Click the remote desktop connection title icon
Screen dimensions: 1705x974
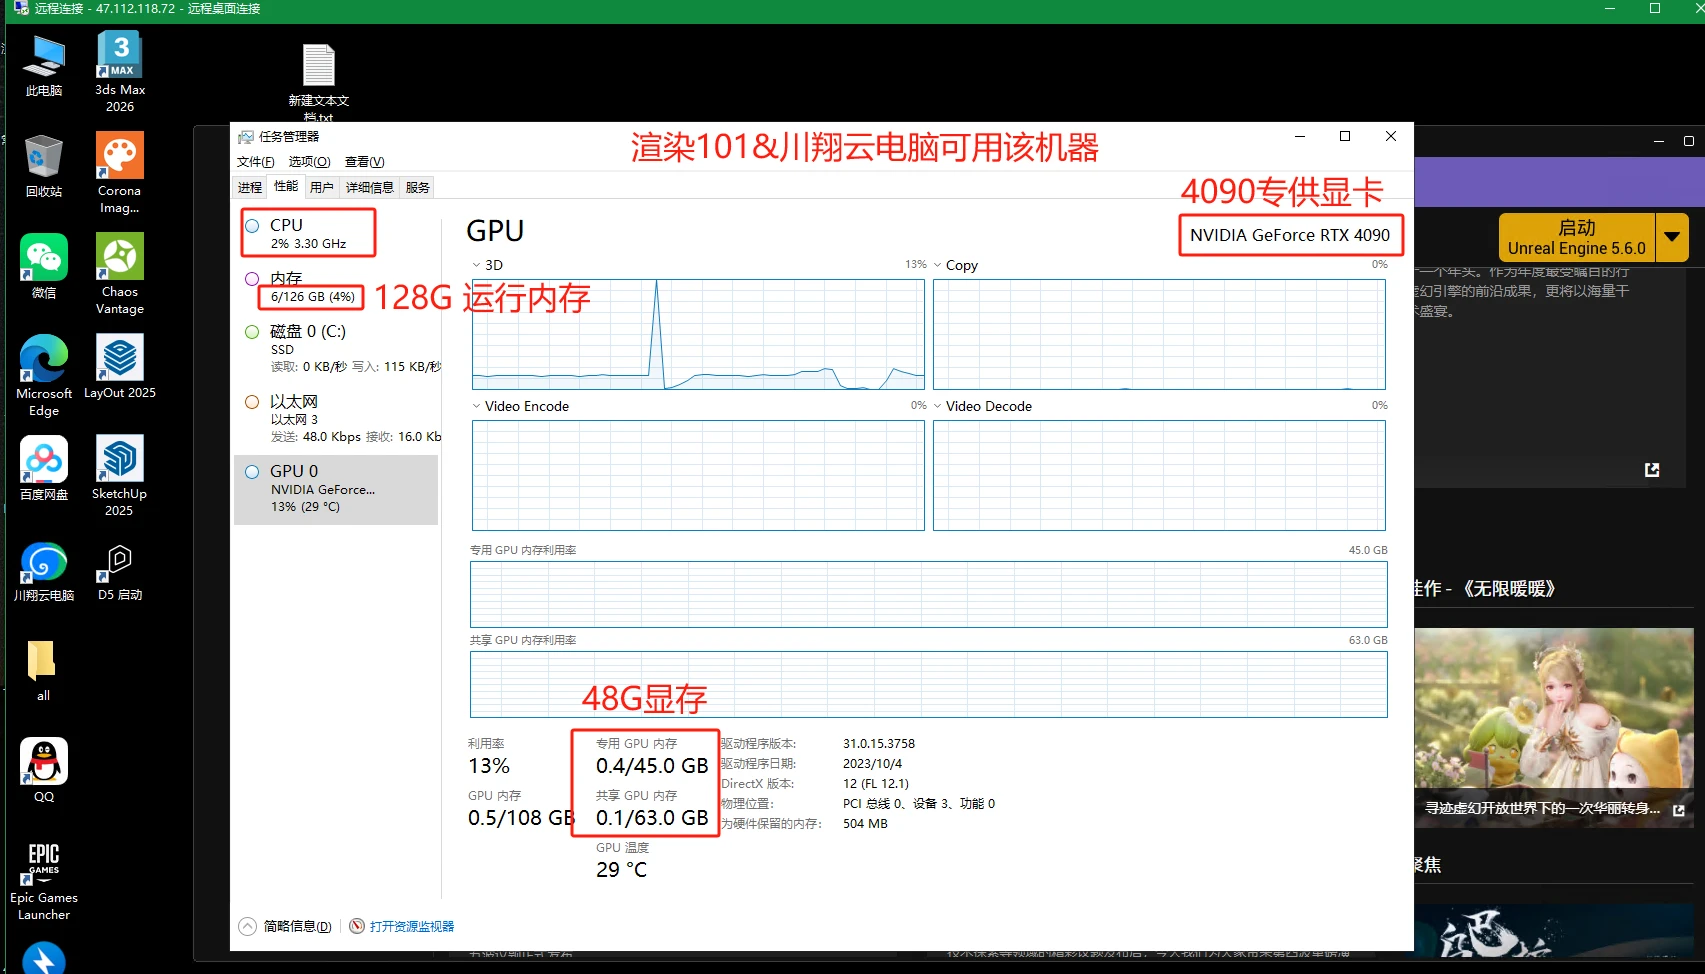pos(21,8)
